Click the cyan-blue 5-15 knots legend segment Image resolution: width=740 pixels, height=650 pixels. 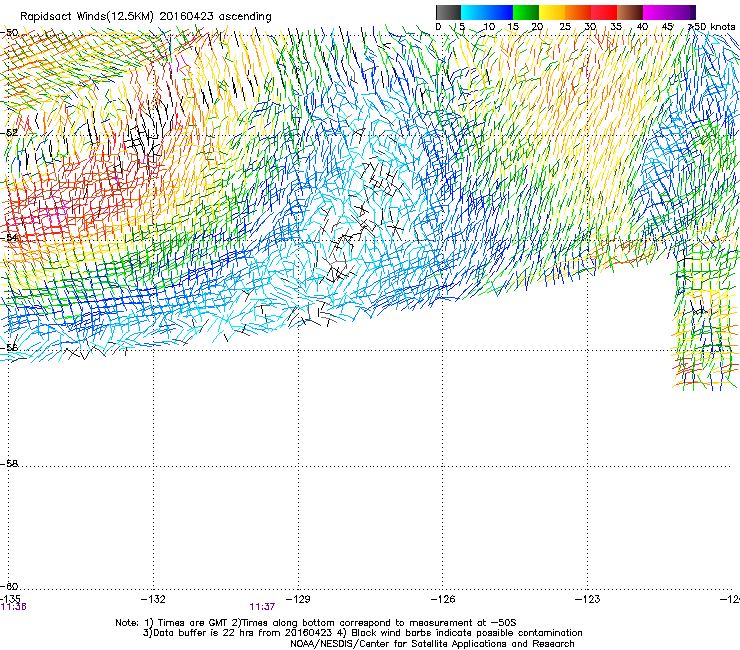(x=487, y=12)
